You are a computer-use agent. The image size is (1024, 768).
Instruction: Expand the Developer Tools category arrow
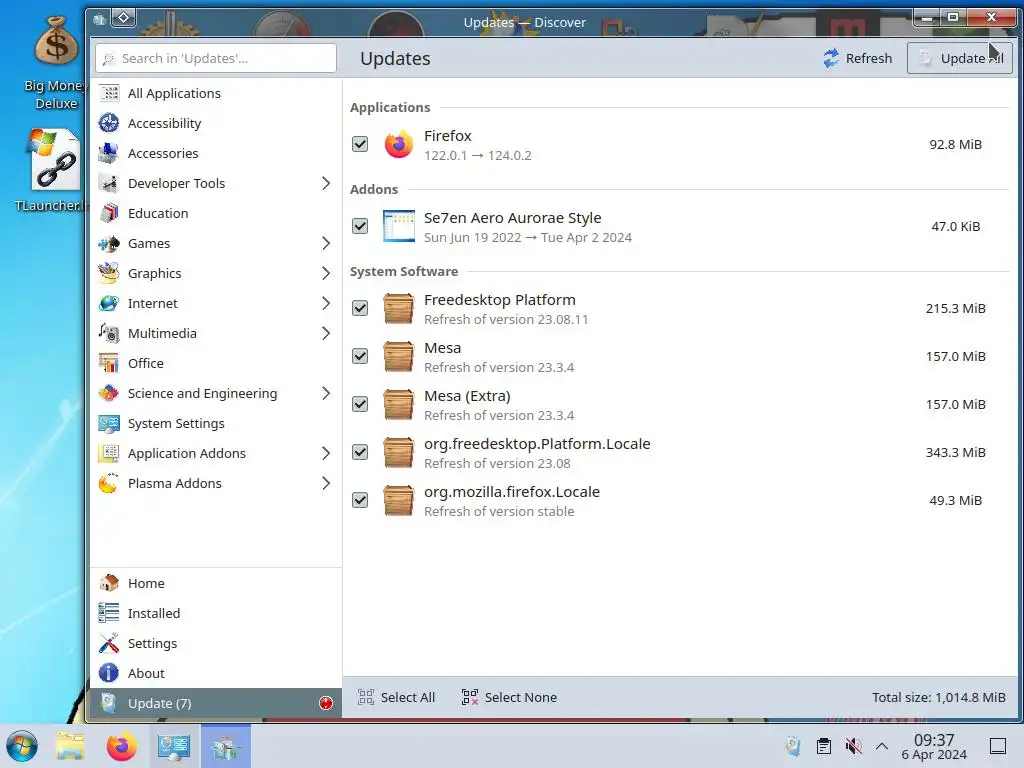pyautogui.click(x=326, y=184)
